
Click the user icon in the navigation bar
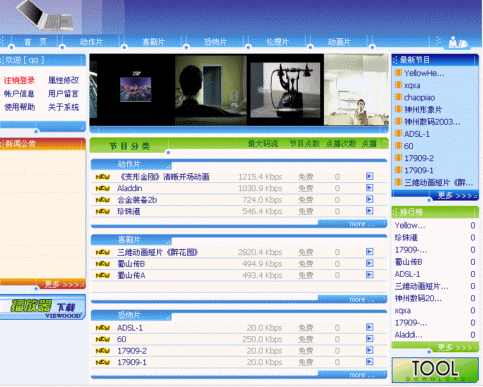pyautogui.click(x=458, y=42)
